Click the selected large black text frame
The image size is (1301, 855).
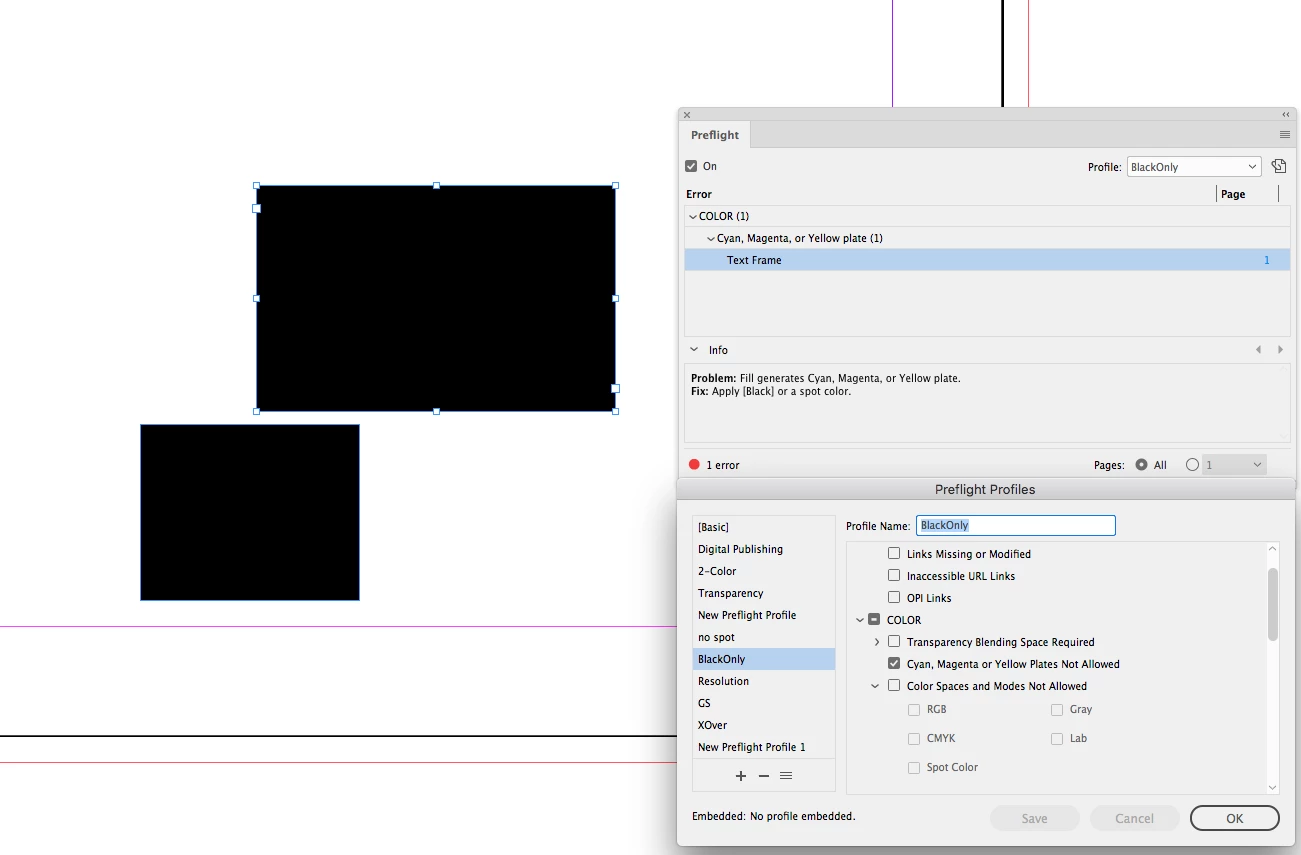[436, 298]
